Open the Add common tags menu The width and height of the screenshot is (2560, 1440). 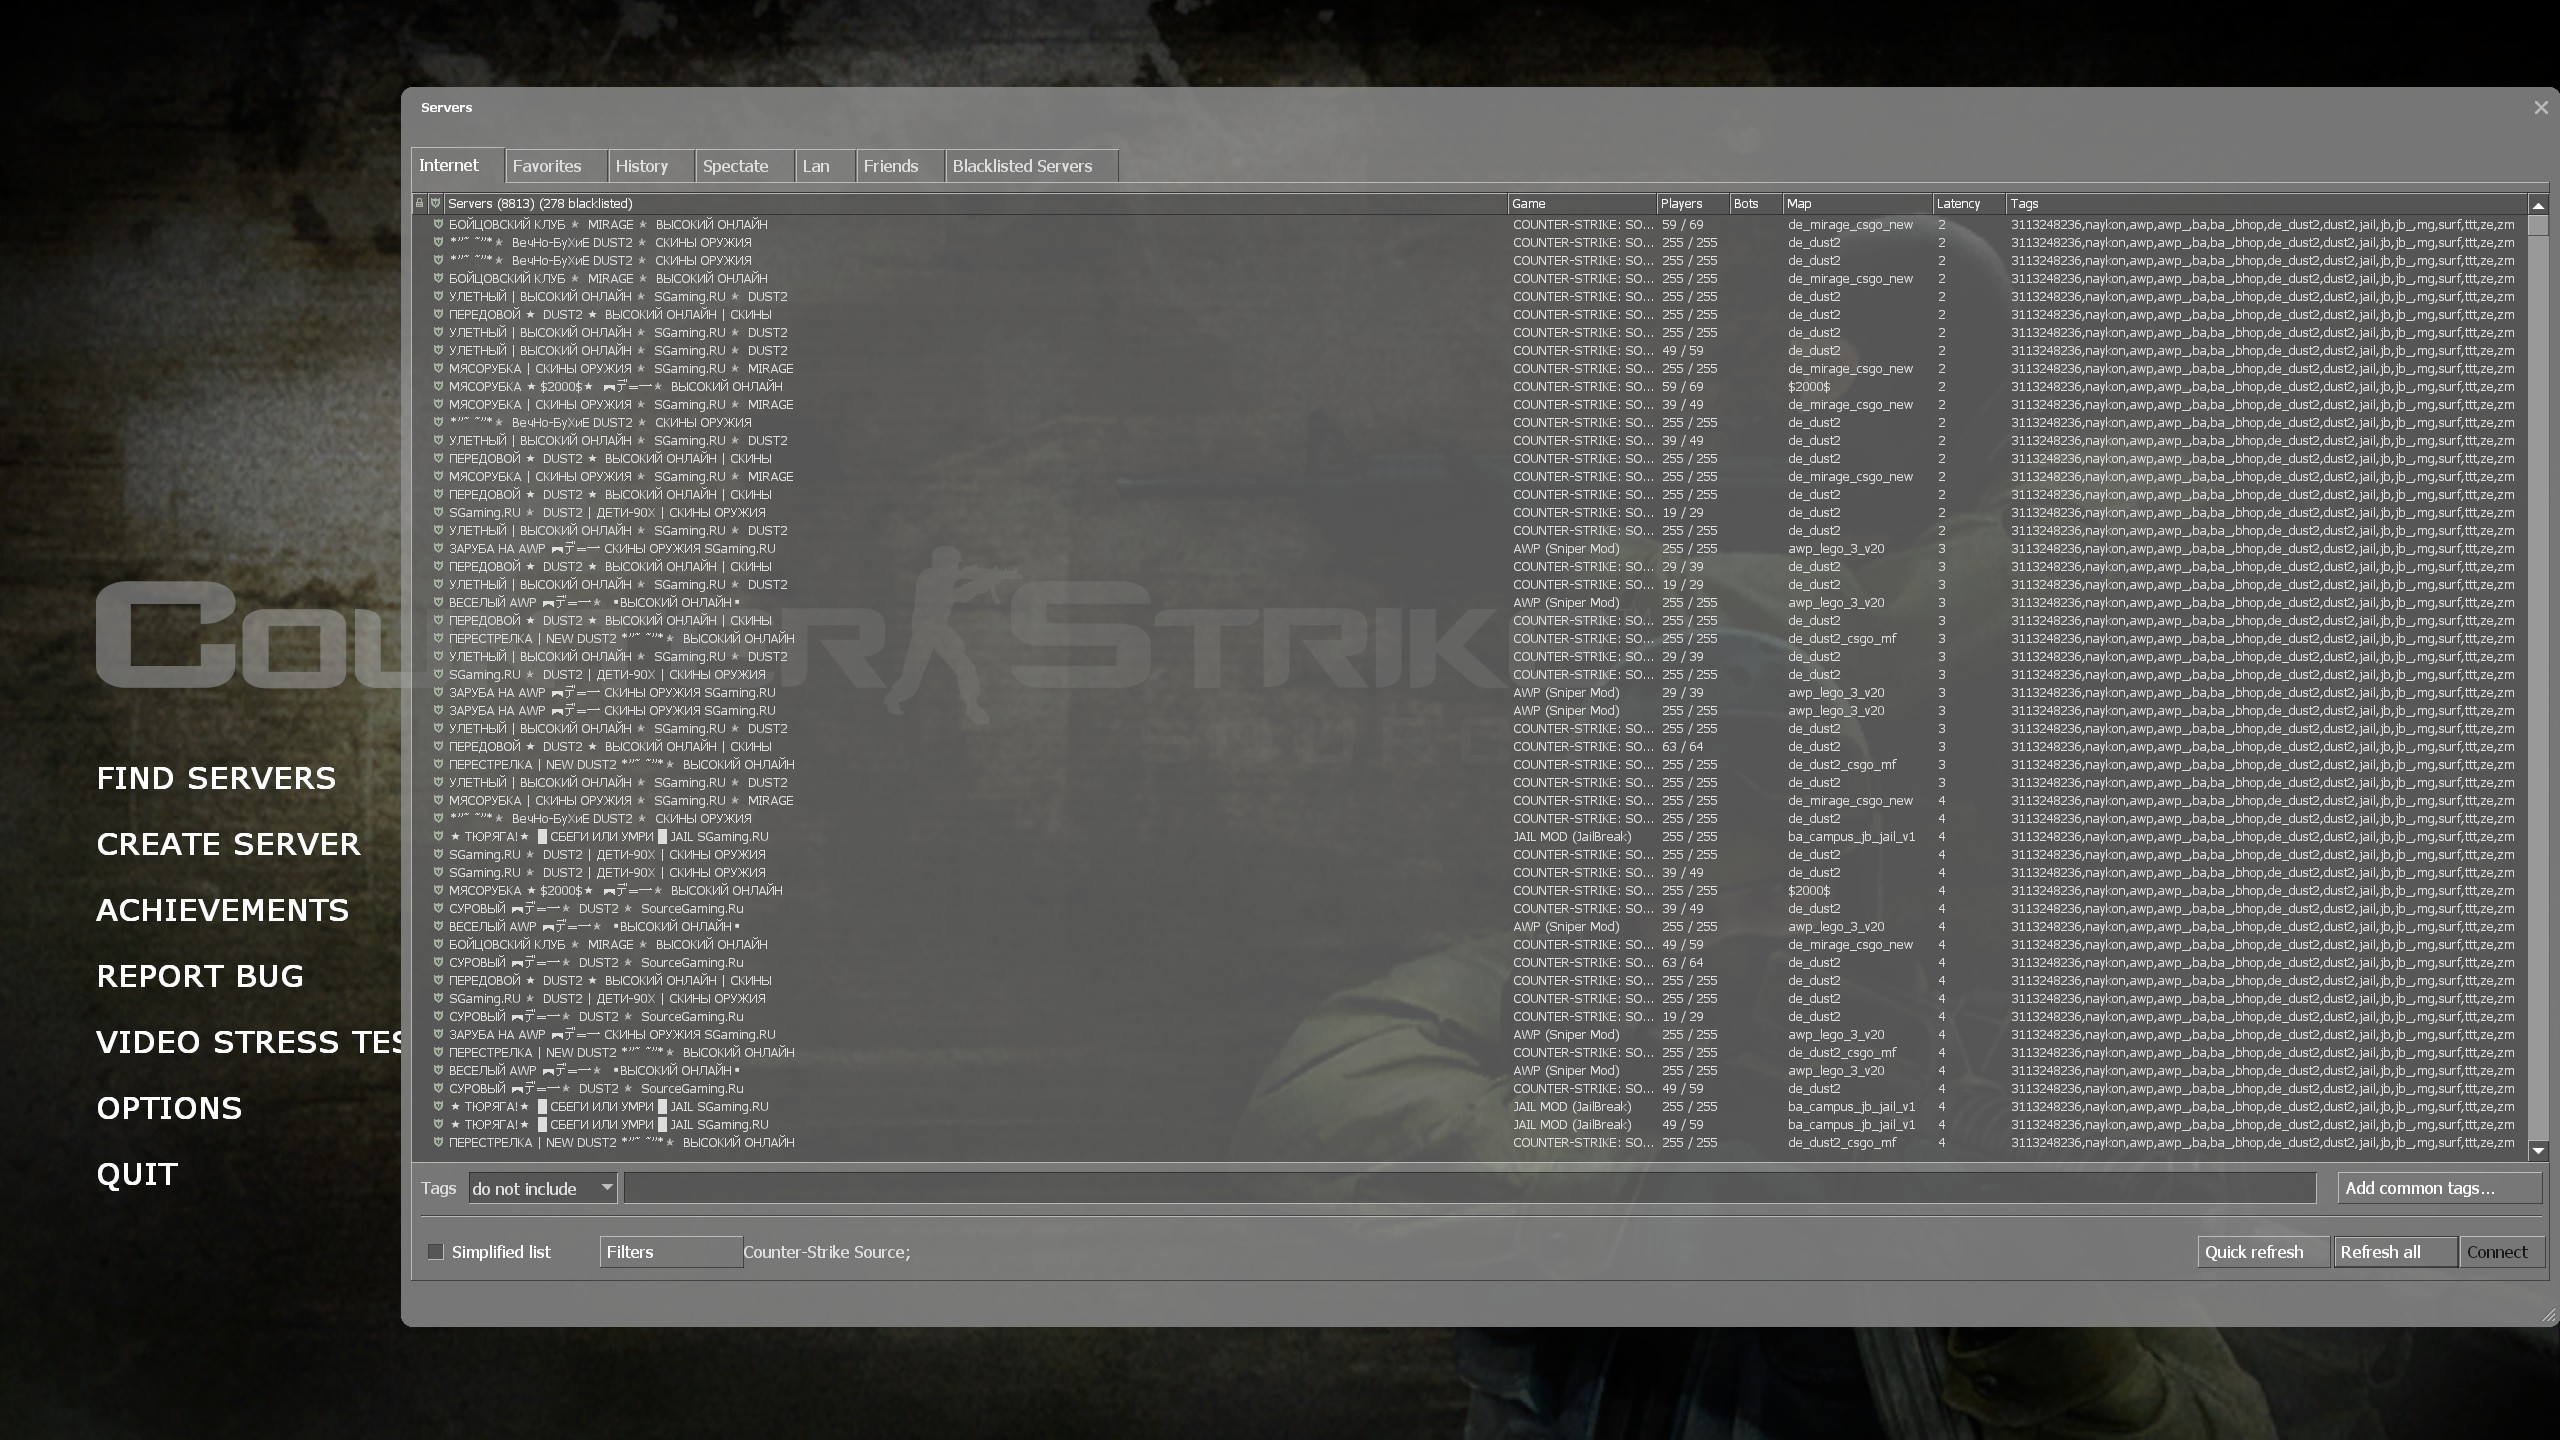click(x=2438, y=1188)
